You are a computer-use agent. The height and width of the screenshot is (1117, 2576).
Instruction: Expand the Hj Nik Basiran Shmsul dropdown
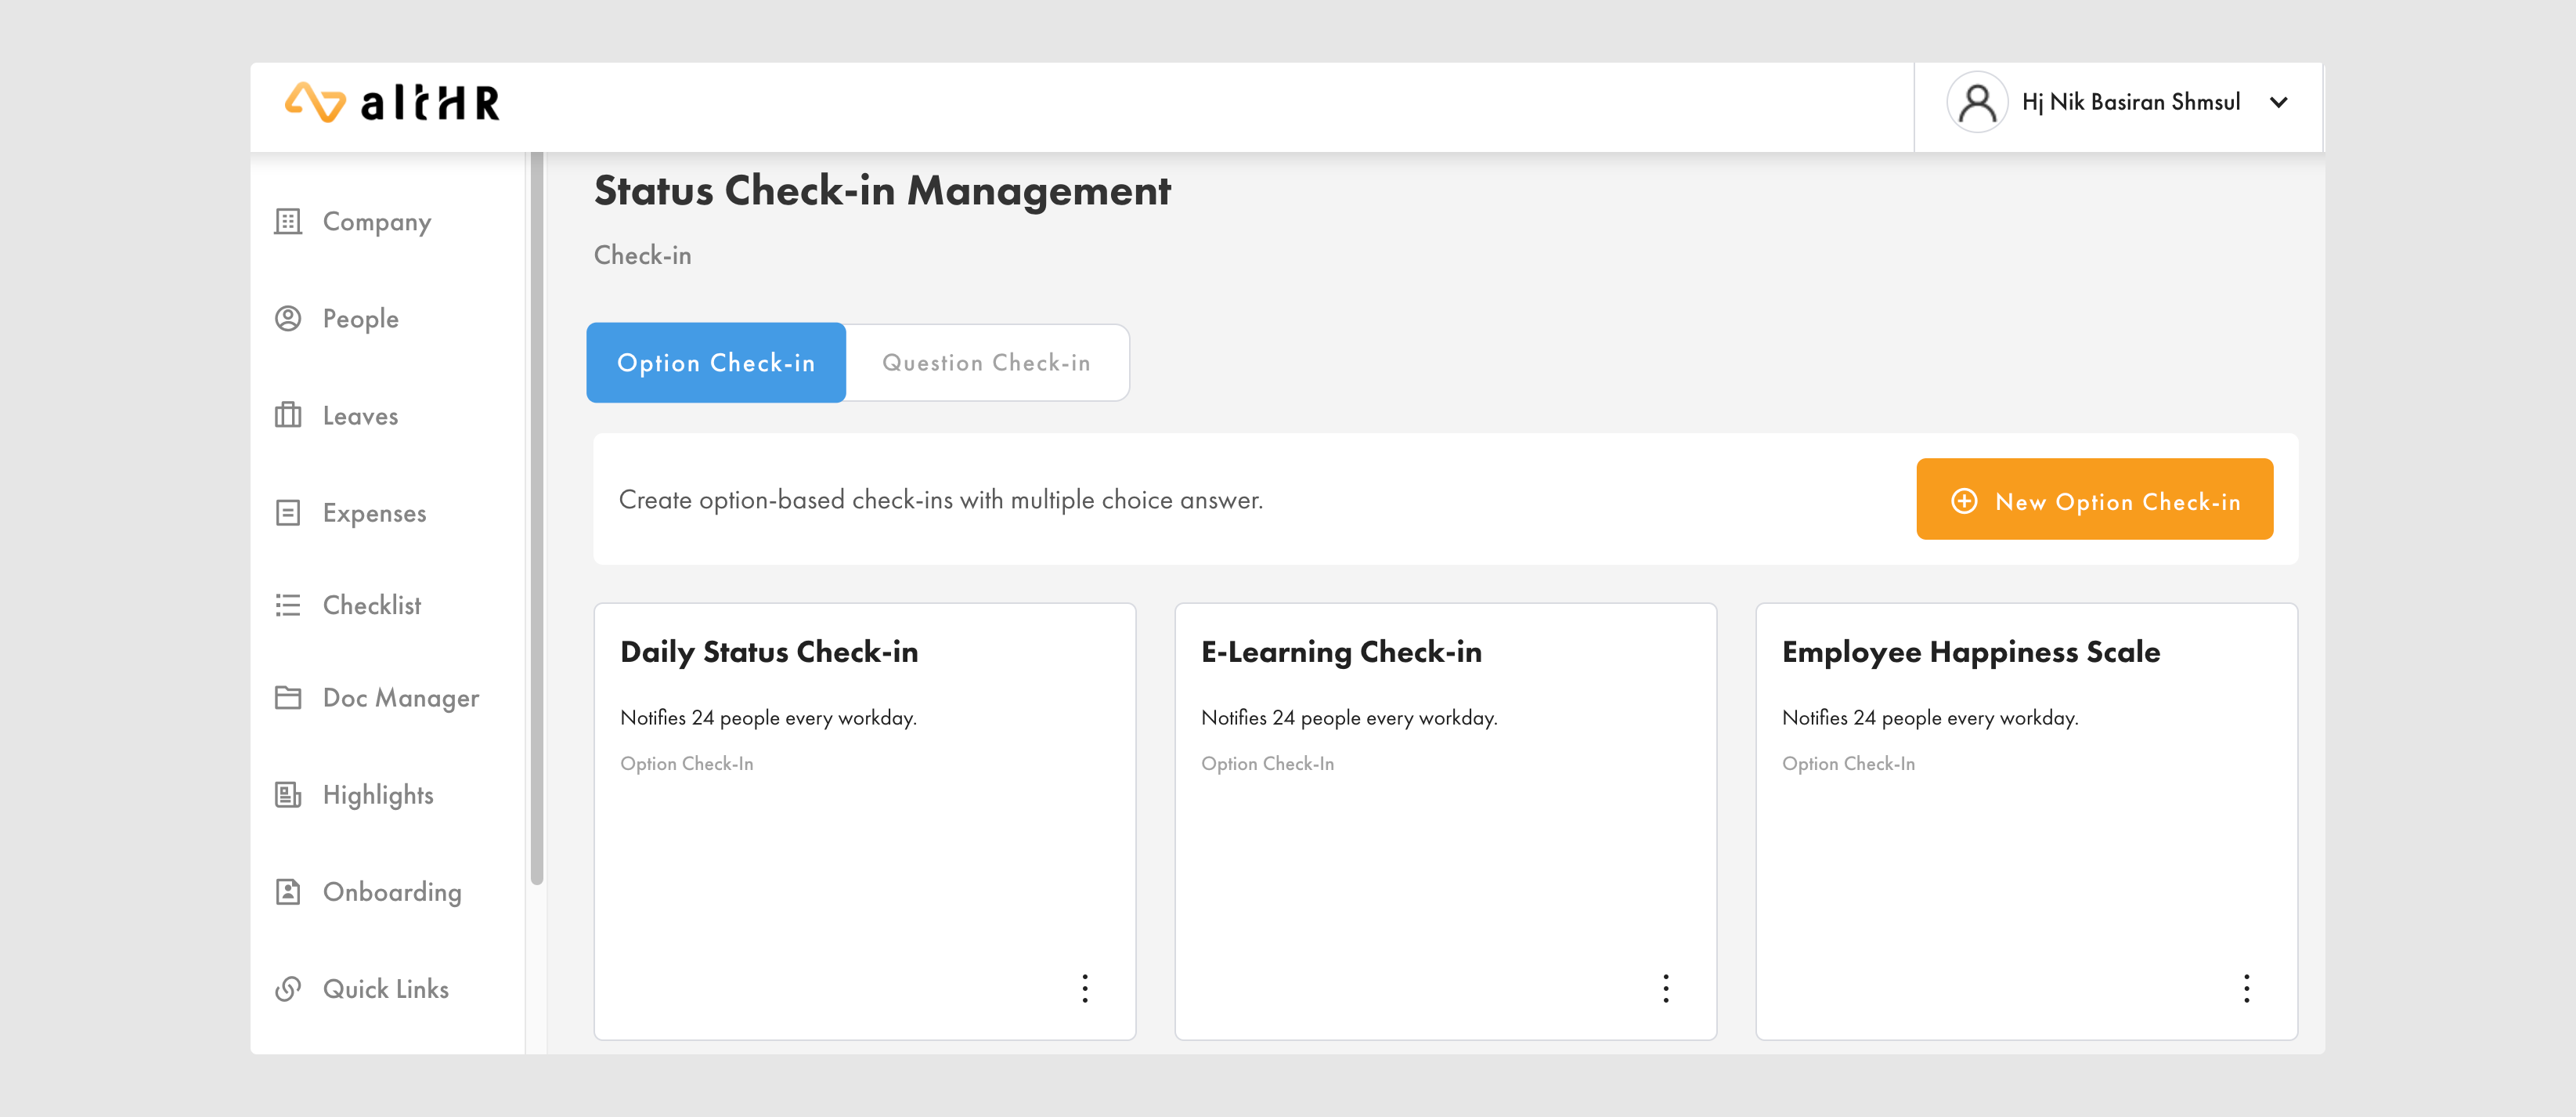pos(2278,103)
